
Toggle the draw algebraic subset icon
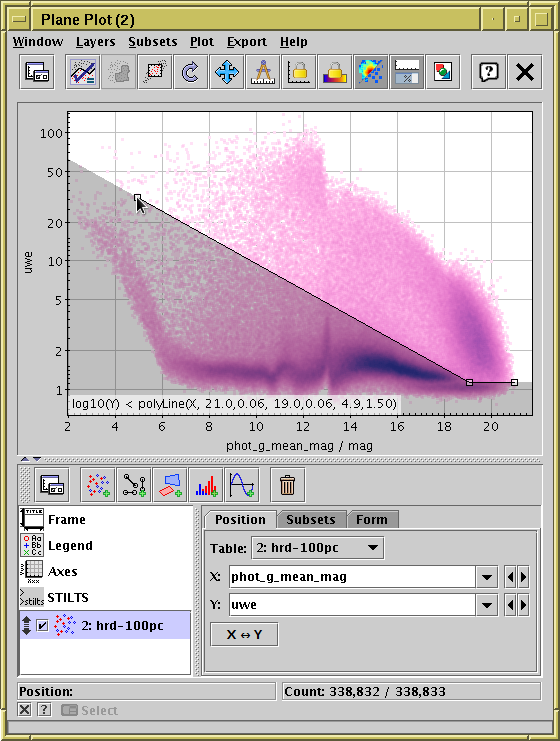point(83,72)
